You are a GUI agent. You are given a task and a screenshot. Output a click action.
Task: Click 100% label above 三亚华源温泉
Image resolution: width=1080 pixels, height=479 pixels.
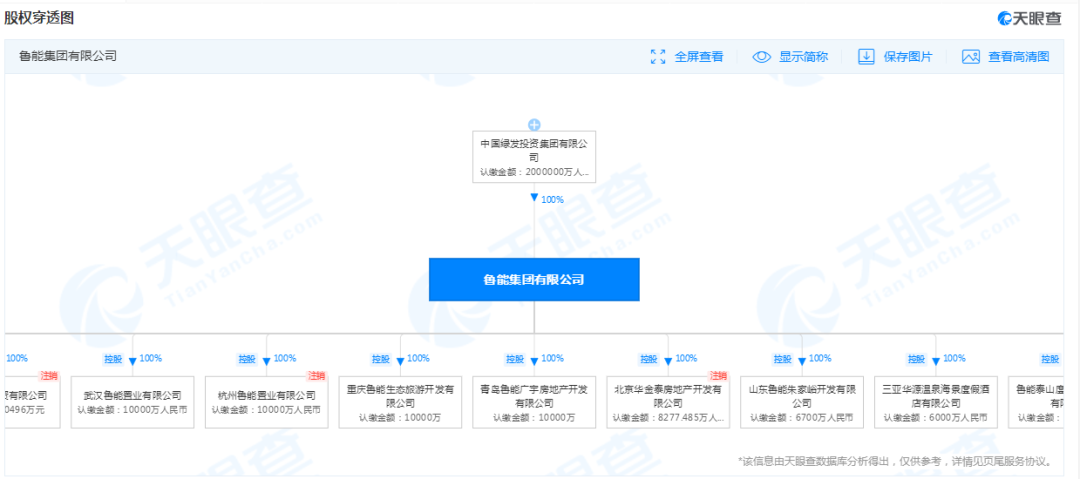pos(954,358)
